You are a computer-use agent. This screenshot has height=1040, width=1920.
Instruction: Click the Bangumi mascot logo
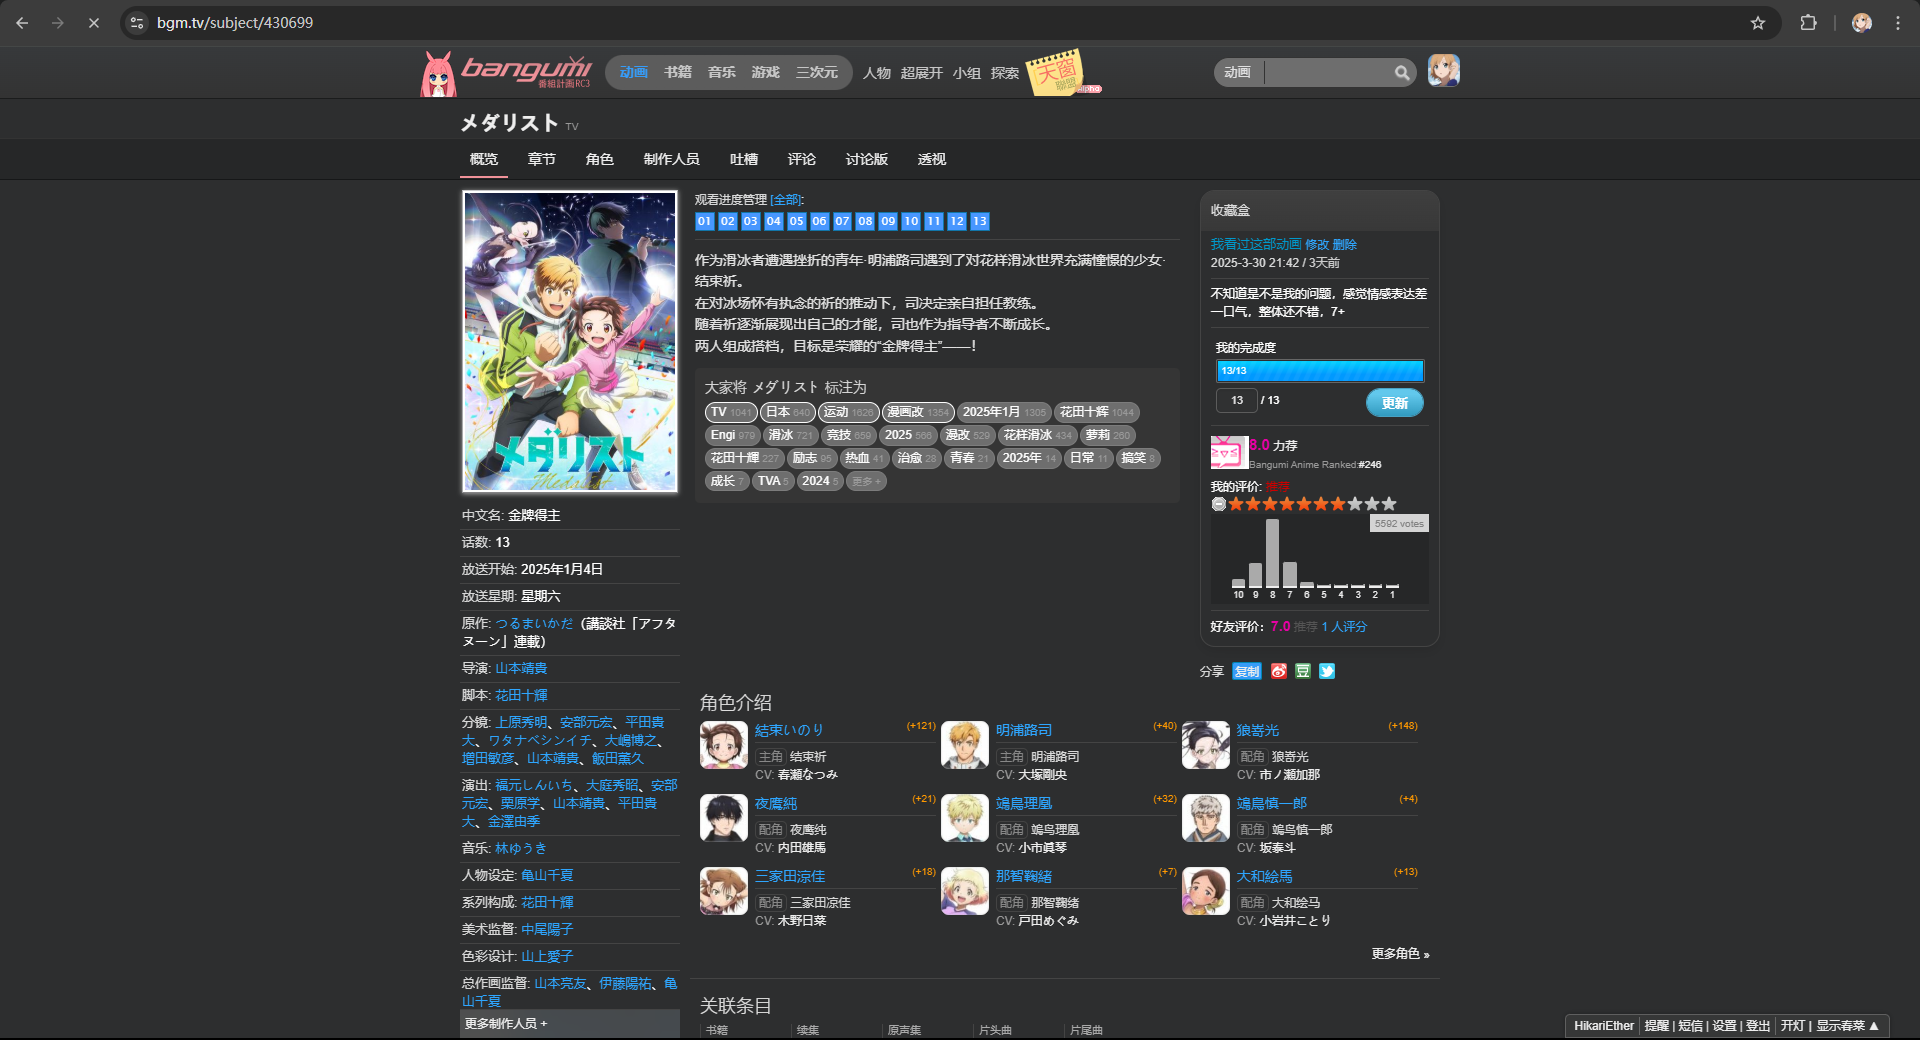click(438, 74)
